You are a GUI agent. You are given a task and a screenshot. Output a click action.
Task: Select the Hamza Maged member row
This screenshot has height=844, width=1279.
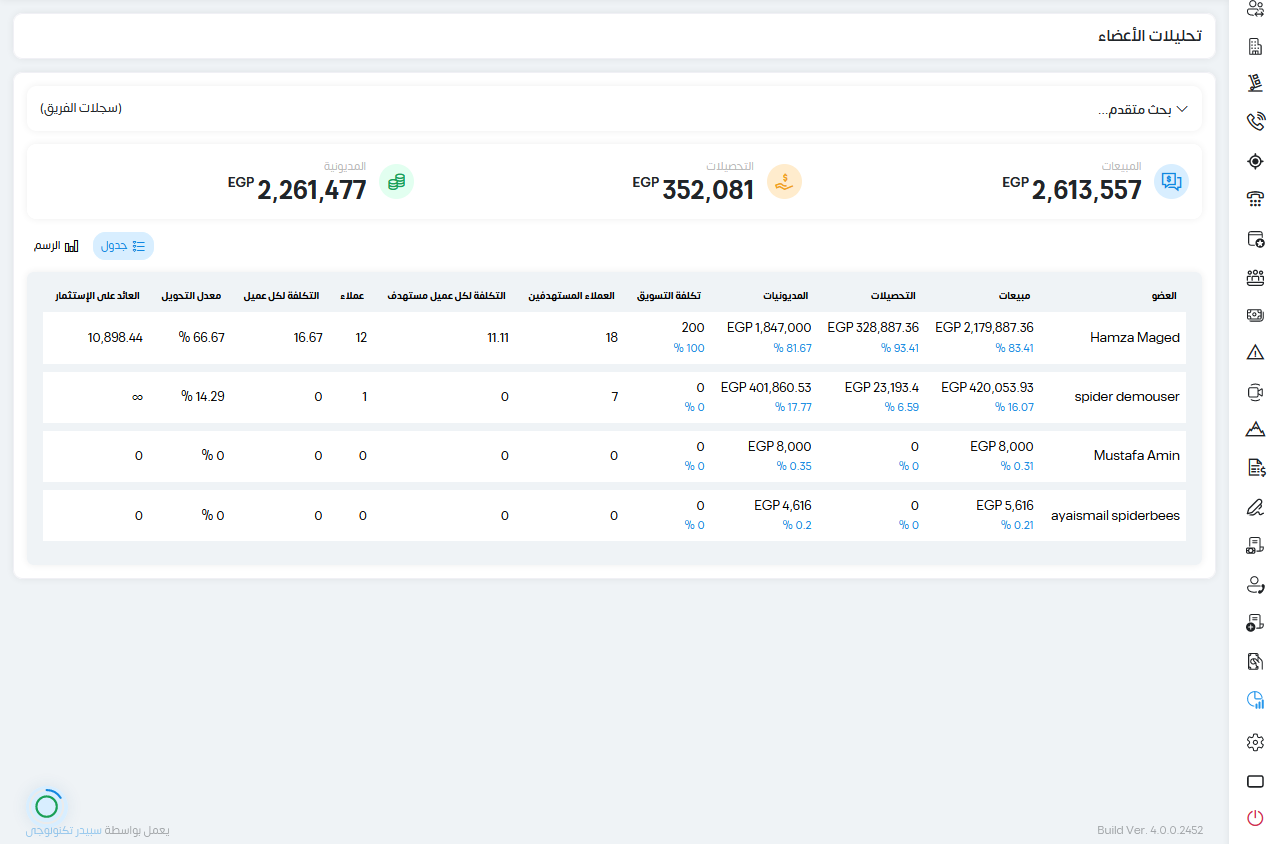(x=614, y=338)
